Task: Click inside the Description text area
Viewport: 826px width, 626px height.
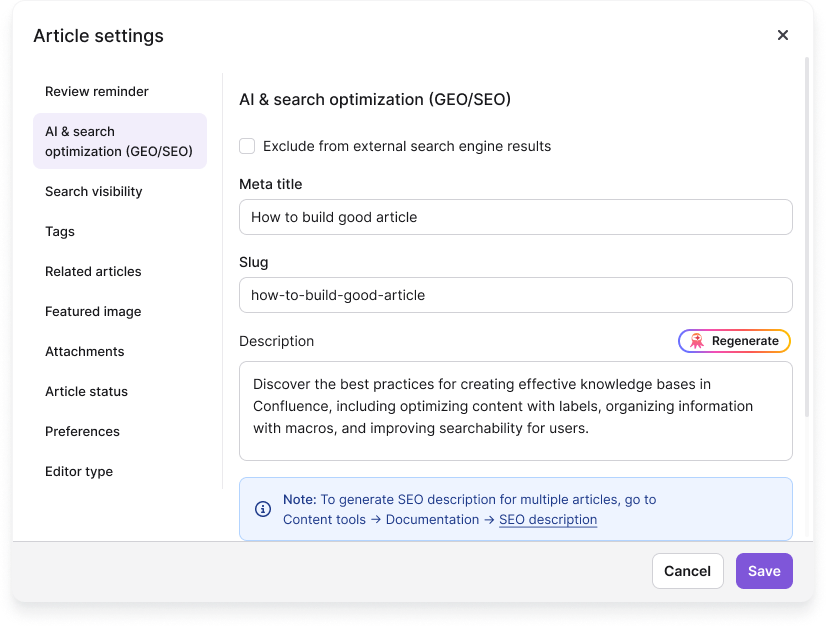Action: [516, 411]
